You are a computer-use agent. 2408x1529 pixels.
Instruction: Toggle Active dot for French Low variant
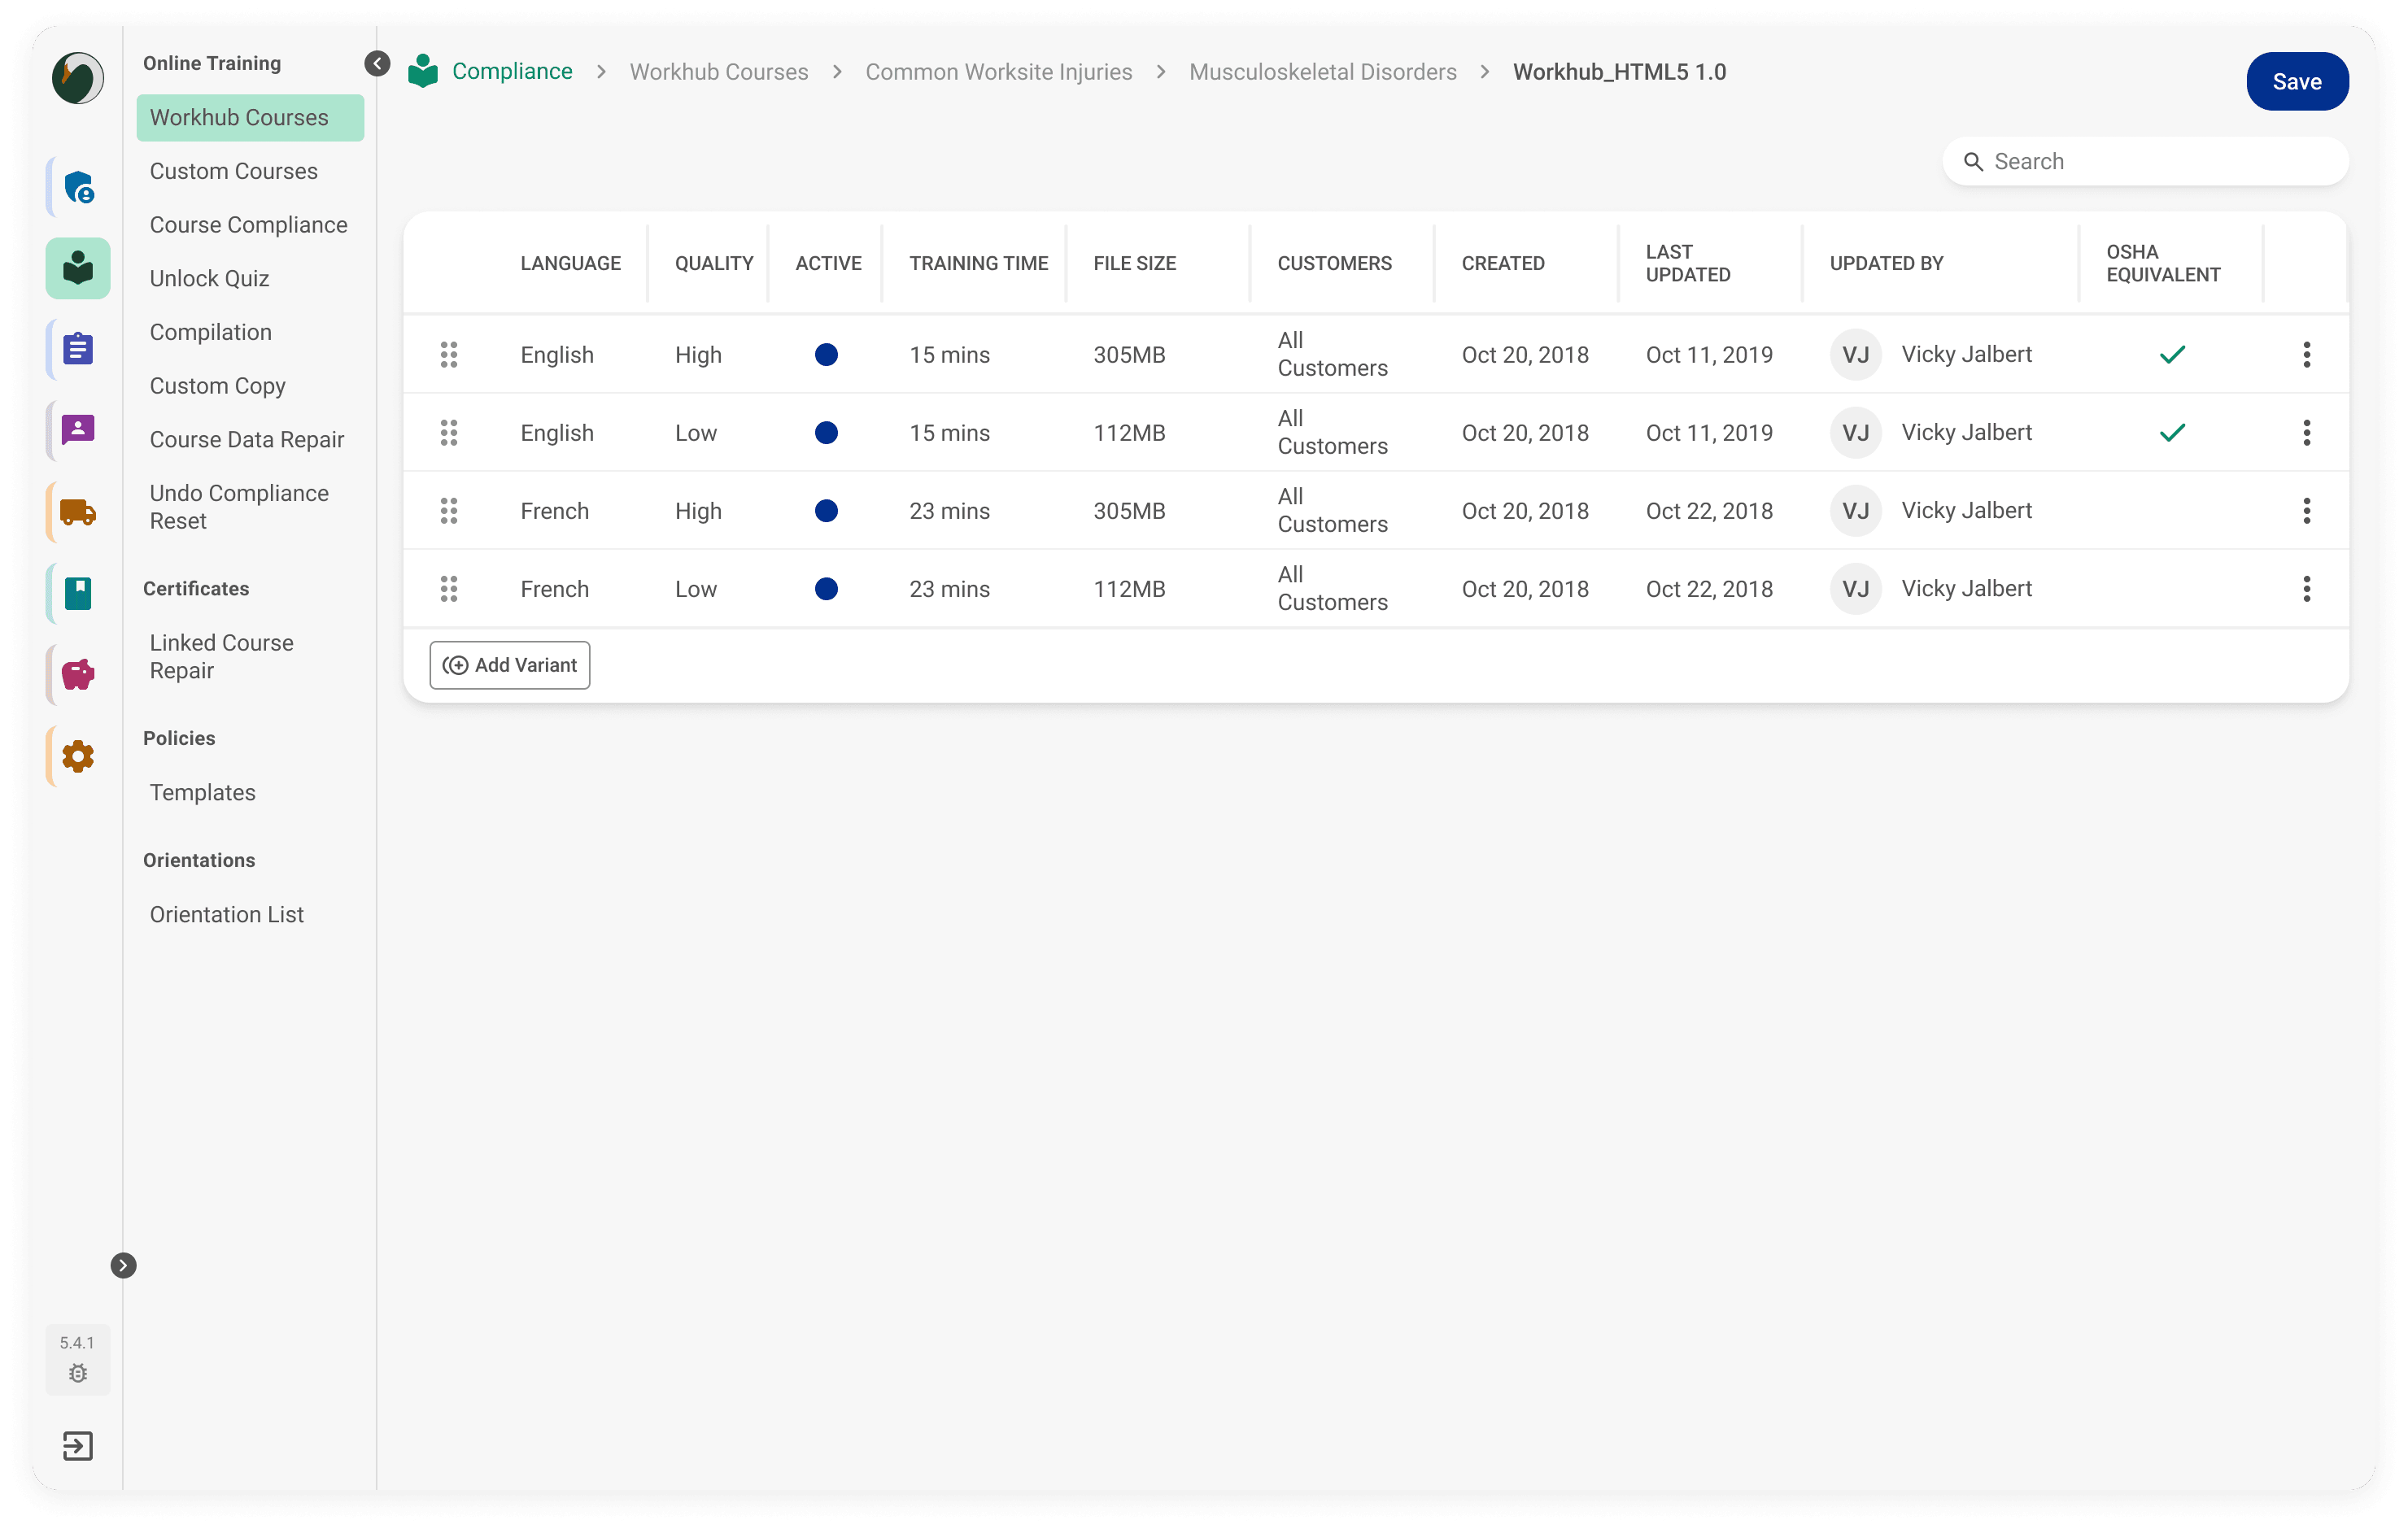coord(826,589)
